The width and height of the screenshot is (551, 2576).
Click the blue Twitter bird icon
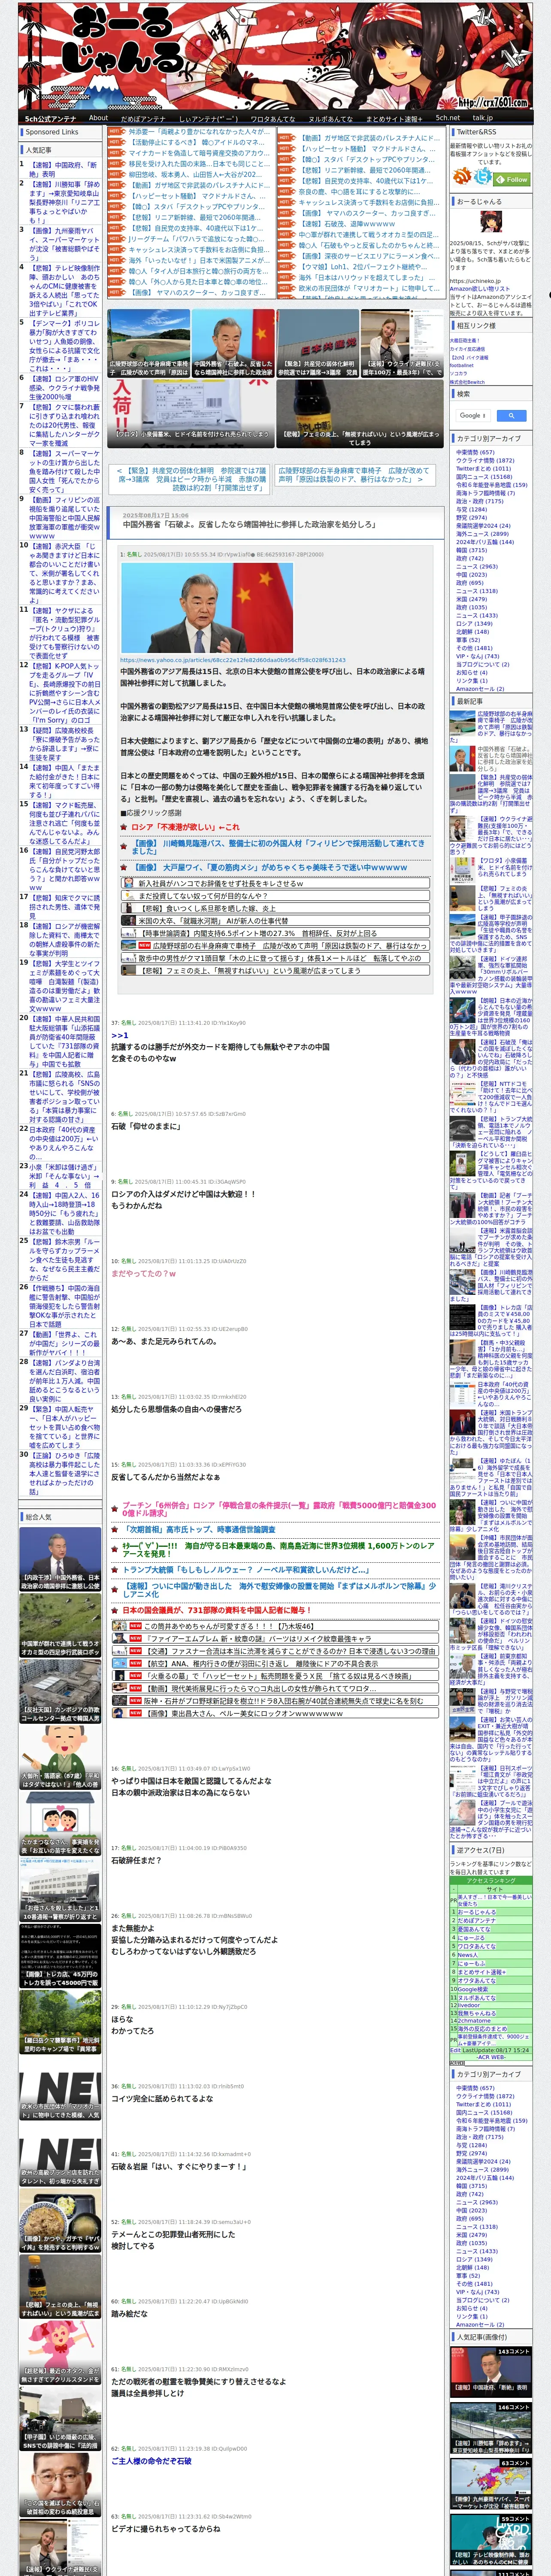[x=484, y=176]
